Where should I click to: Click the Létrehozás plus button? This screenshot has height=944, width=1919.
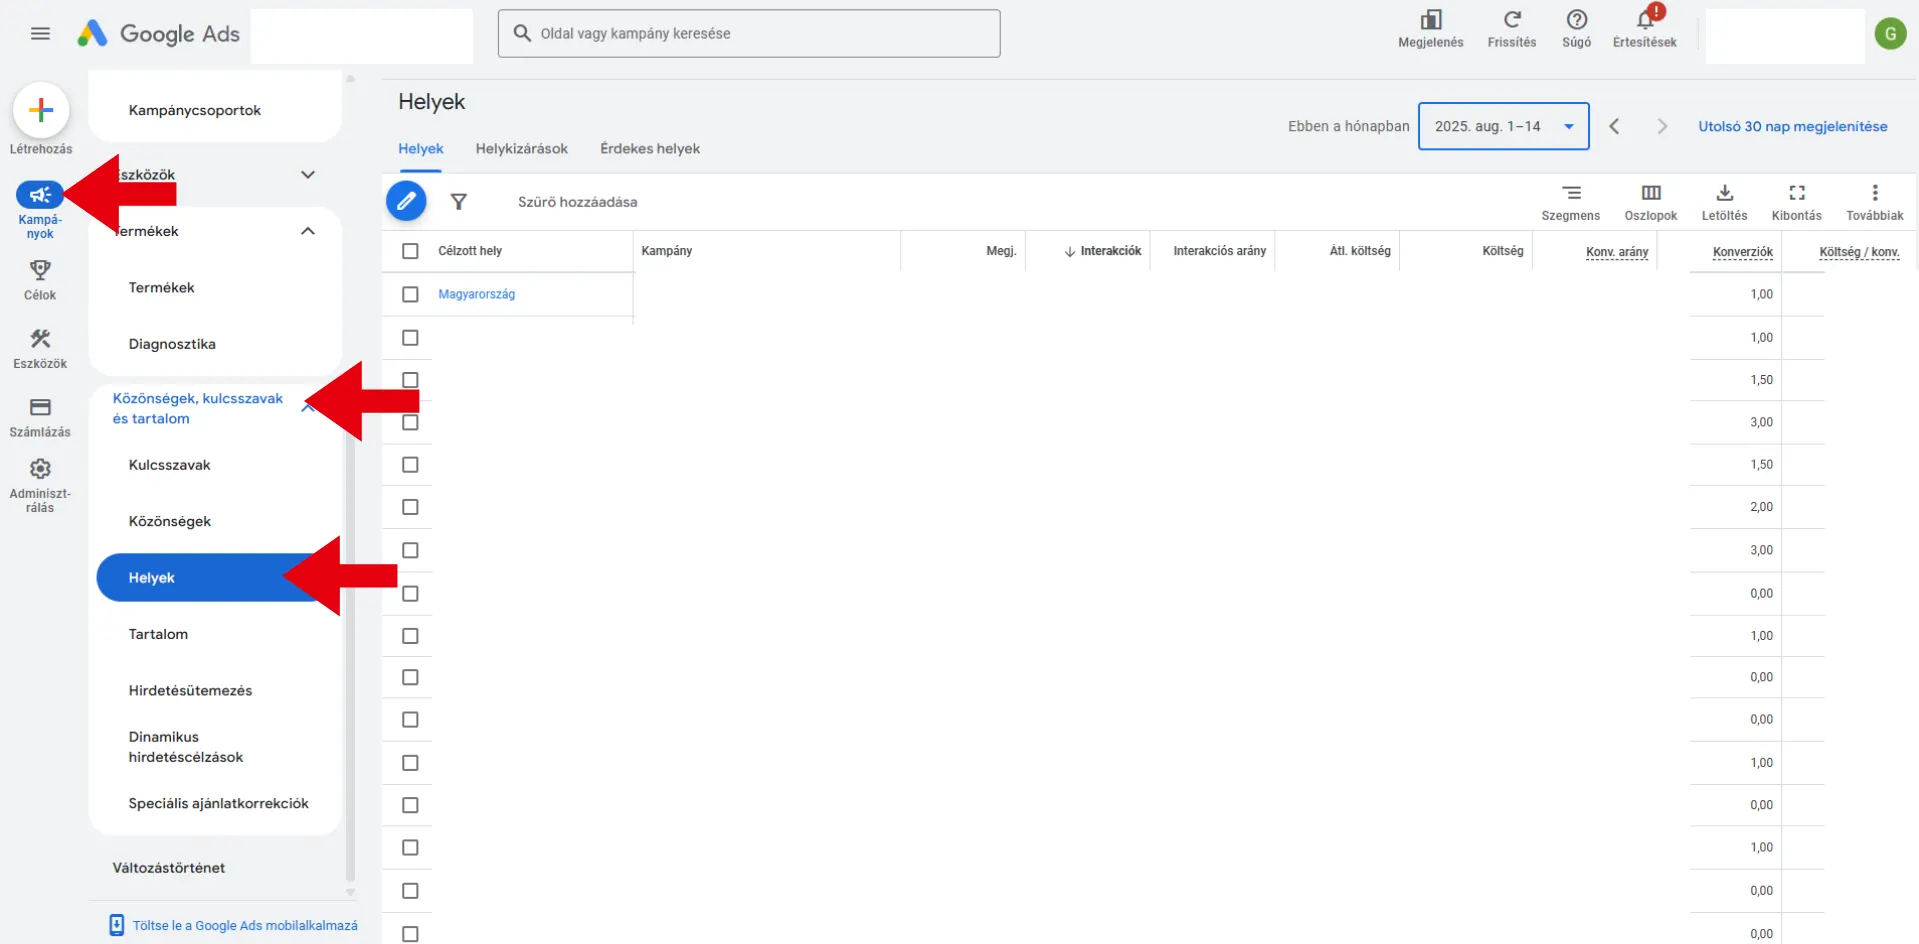click(x=41, y=110)
